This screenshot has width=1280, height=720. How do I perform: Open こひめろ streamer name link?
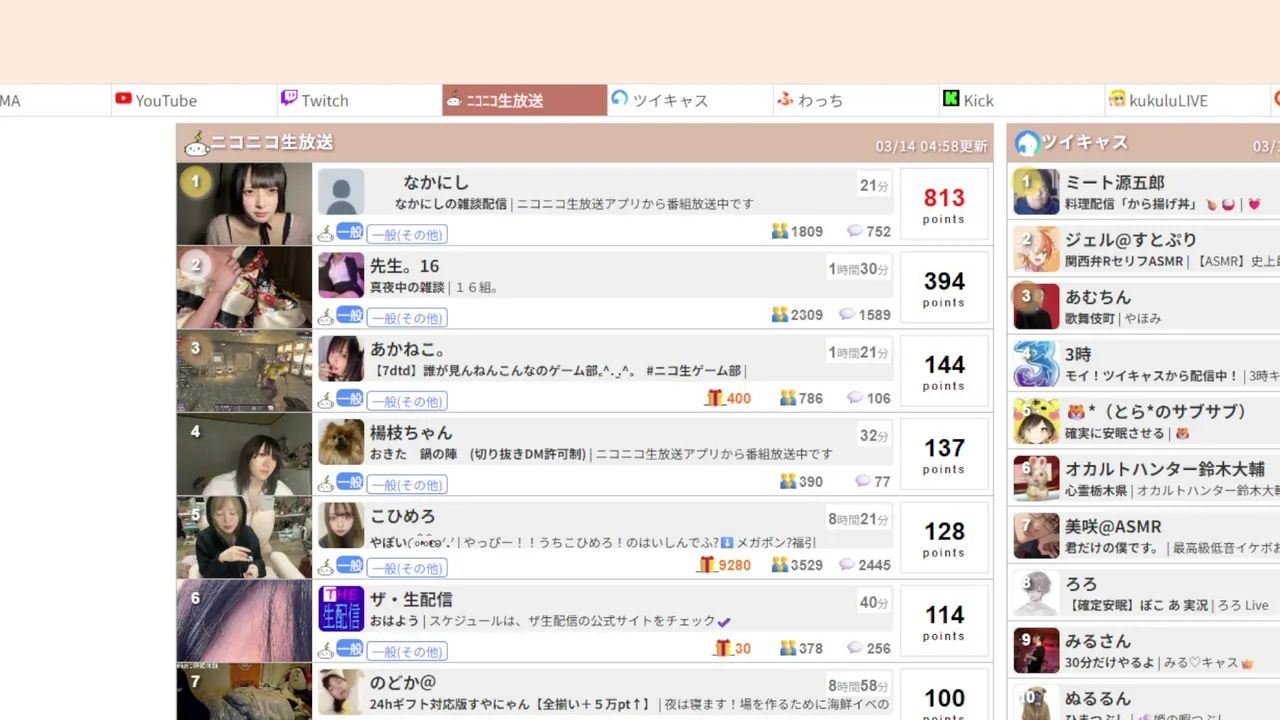[403, 516]
